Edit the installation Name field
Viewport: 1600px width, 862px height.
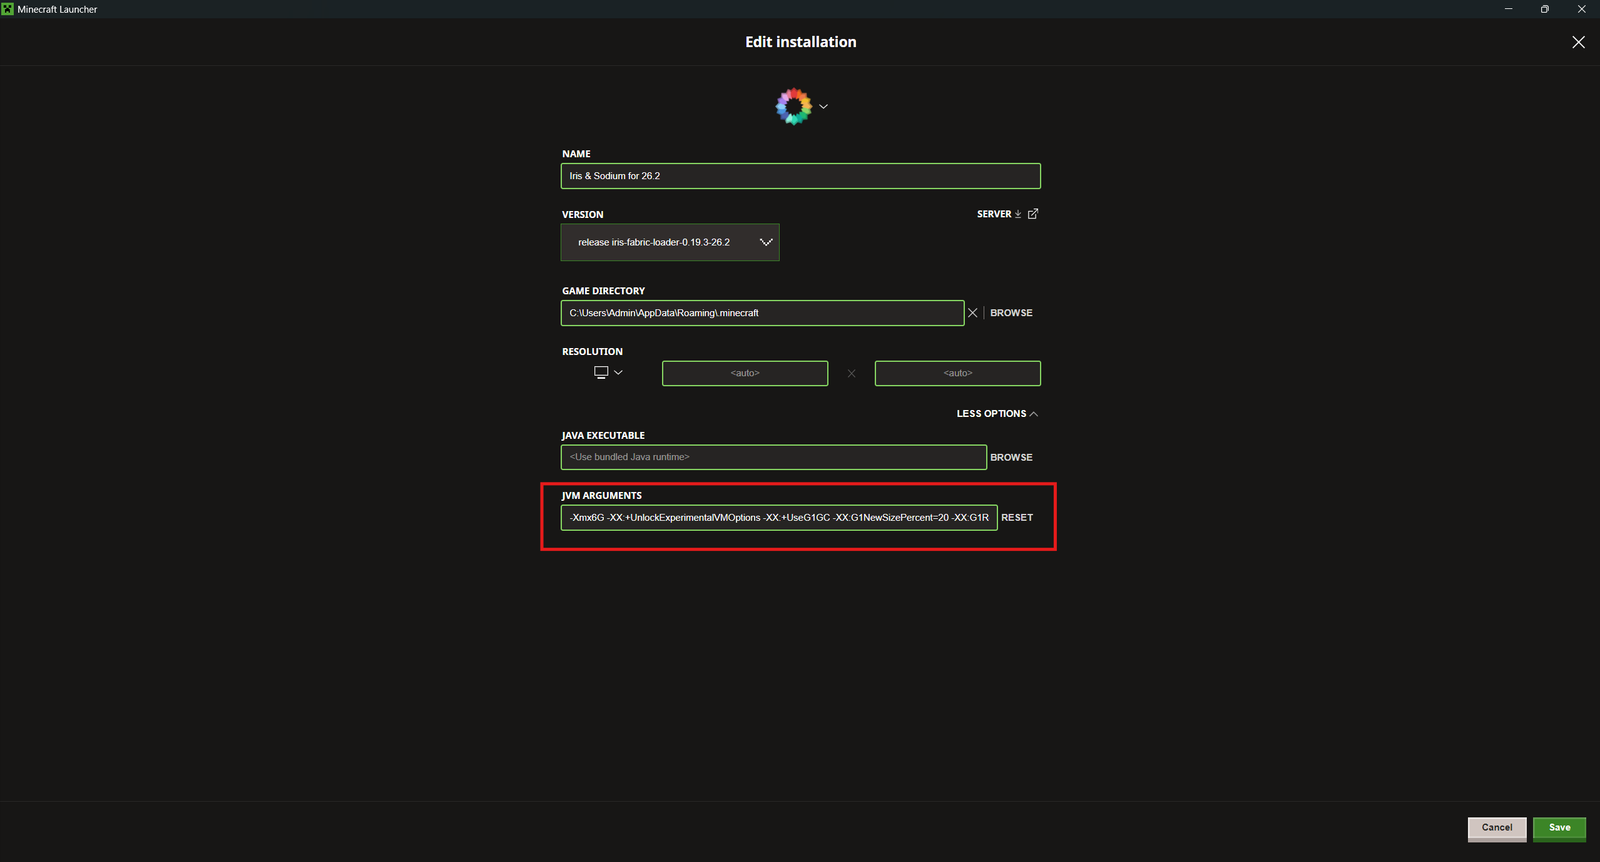coord(800,176)
